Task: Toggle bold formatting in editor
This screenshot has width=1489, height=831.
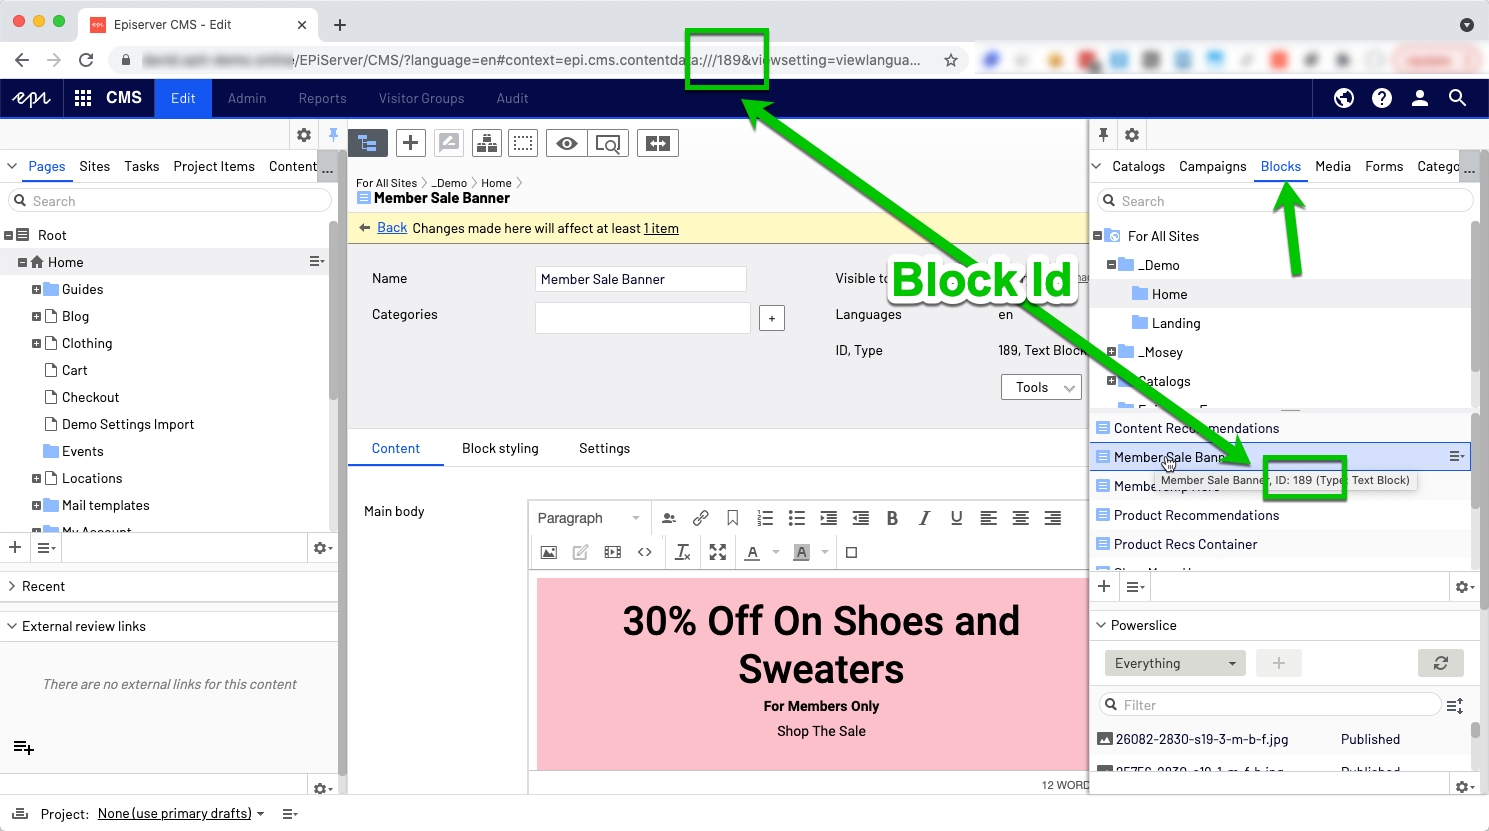Action: coord(892,518)
